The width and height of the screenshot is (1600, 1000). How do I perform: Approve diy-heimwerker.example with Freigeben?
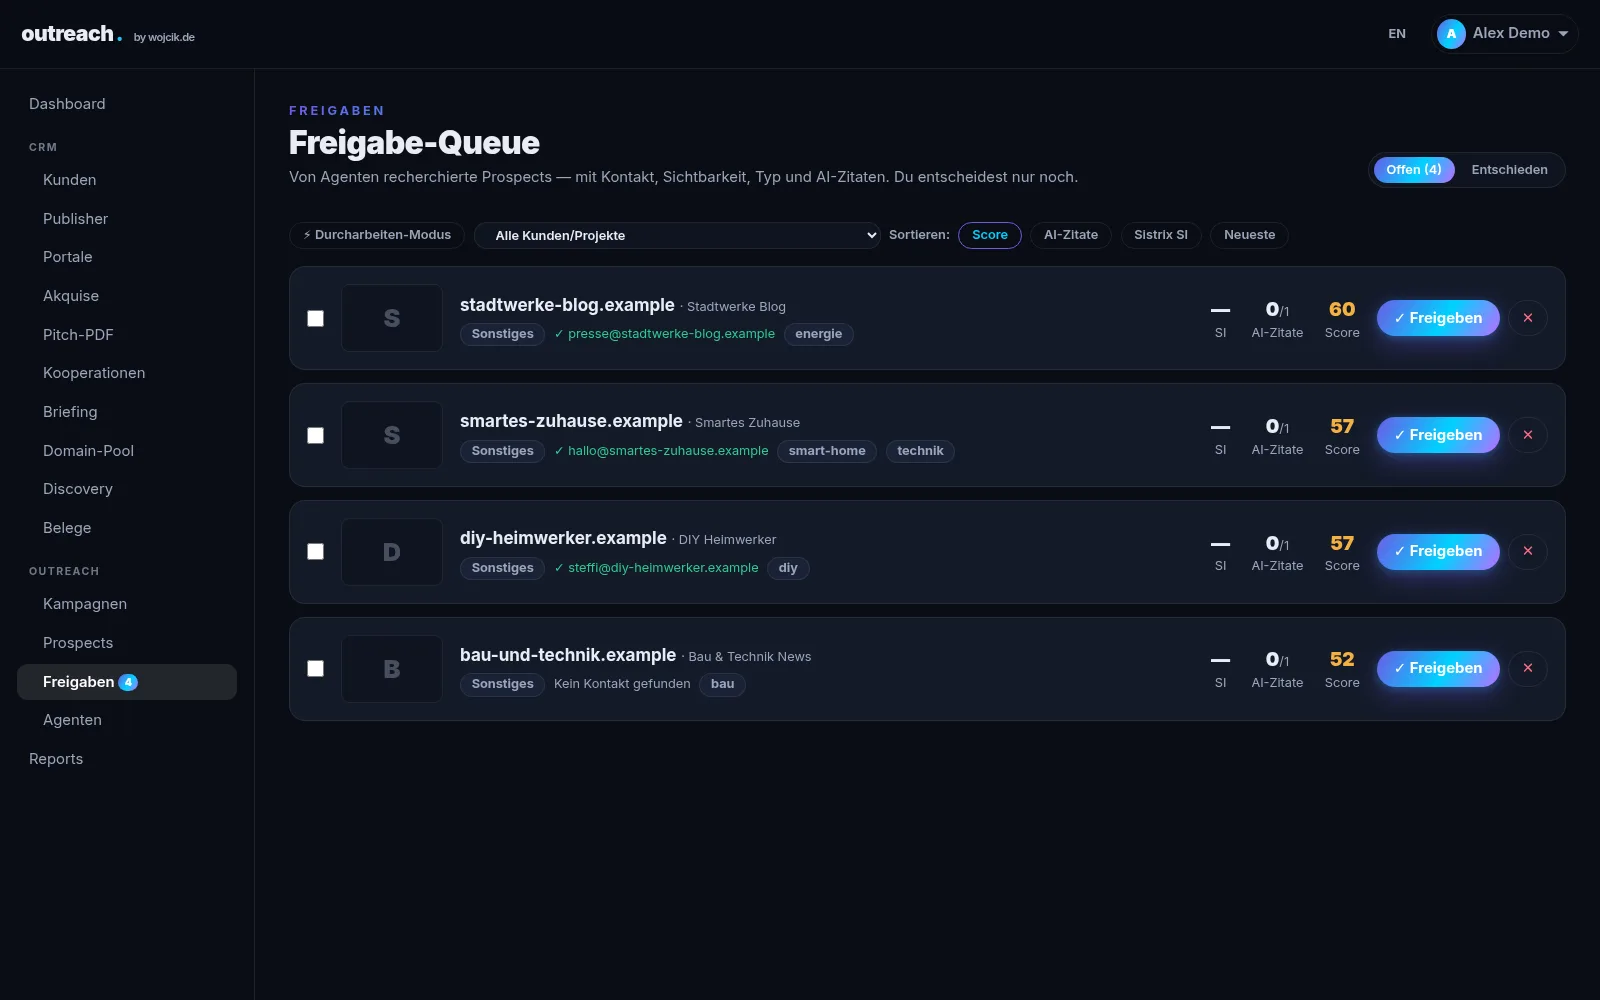1438,551
